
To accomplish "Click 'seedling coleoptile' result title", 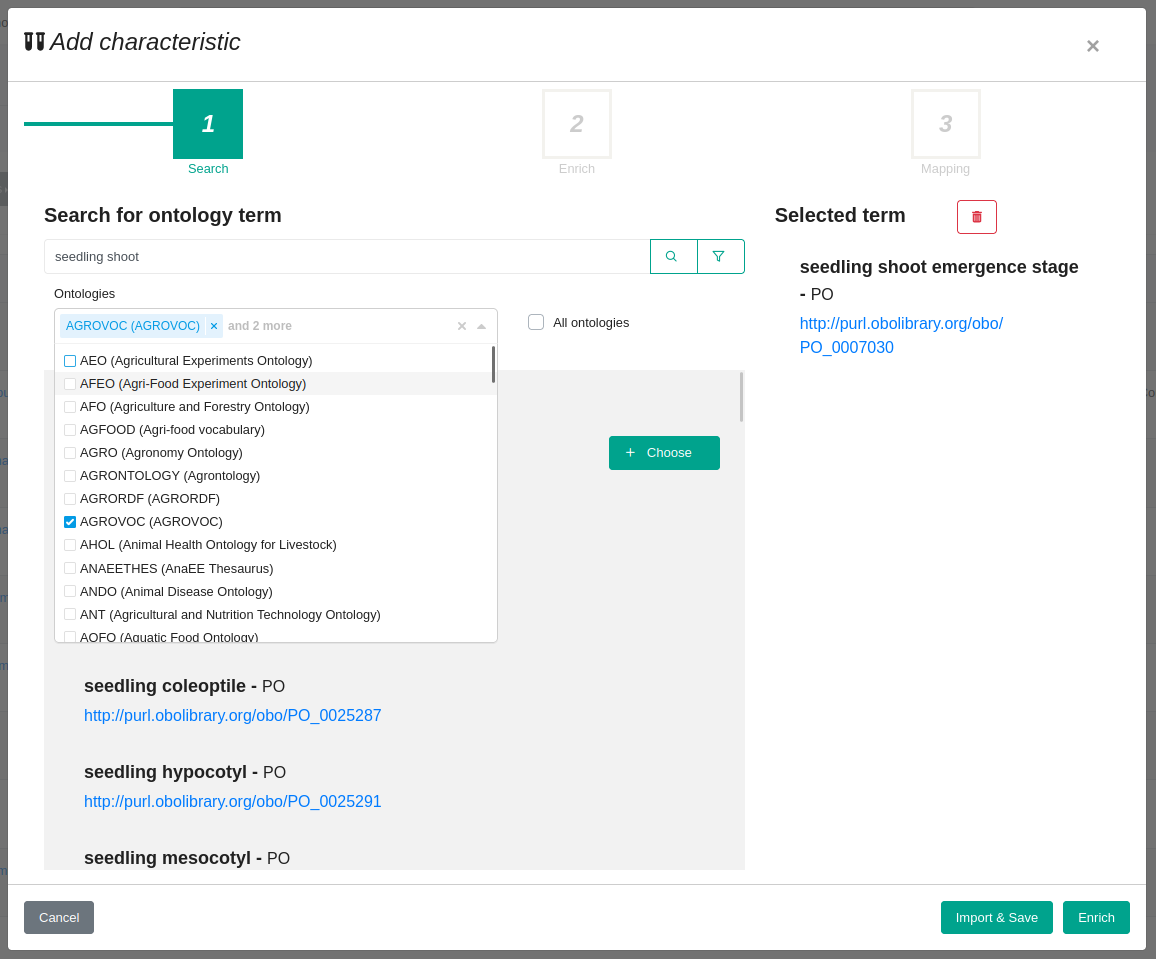I will 164,686.
